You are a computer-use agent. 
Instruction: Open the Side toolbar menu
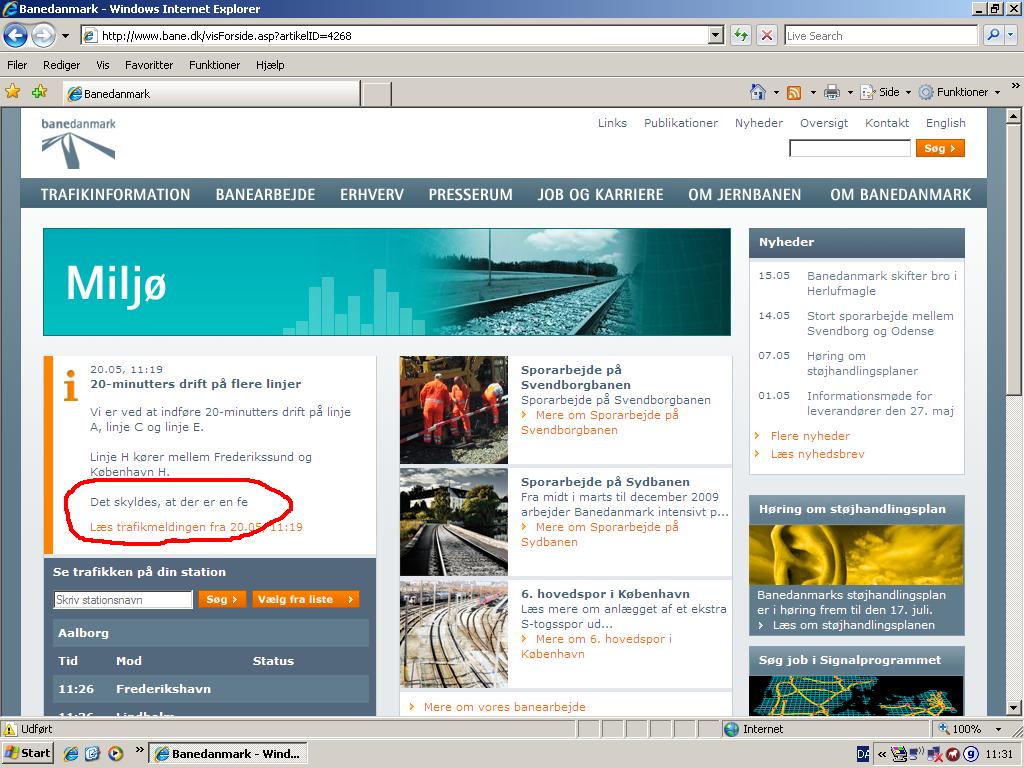885,92
